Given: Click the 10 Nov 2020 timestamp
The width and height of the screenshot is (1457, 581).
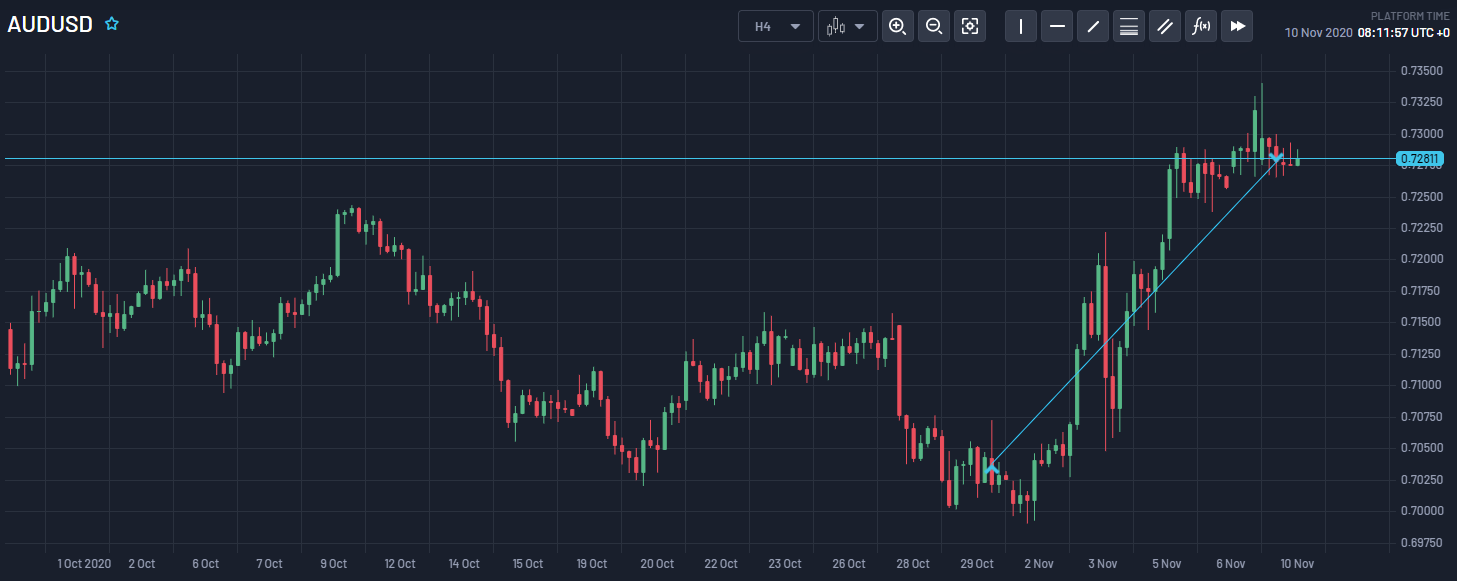Looking at the screenshot, I should tap(1320, 31).
